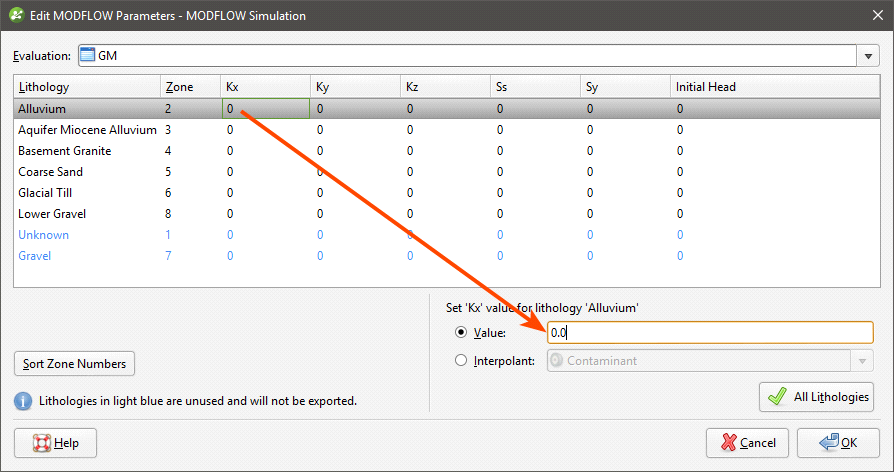Click the red X Cancel icon
Screen dimensions: 894x472
pos(728,443)
